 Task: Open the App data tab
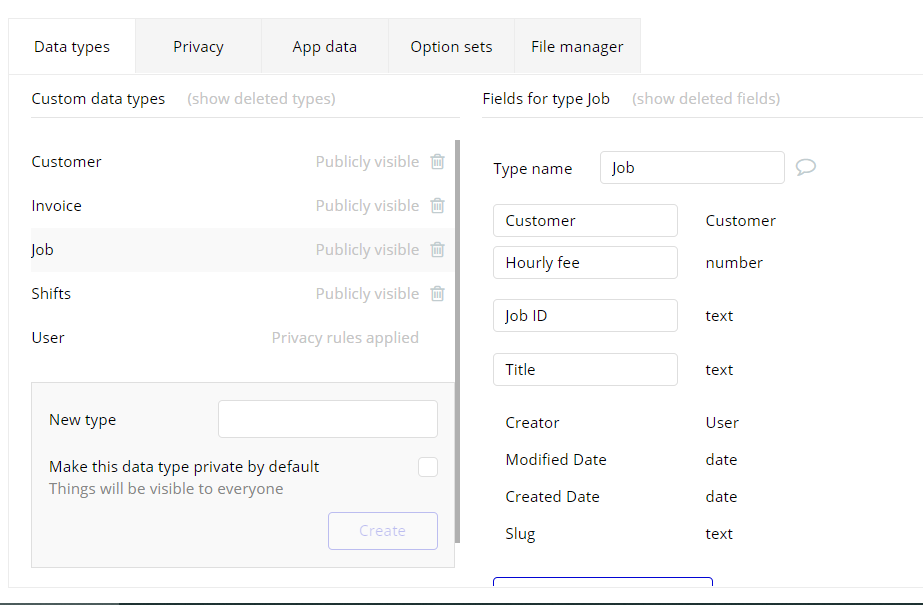(324, 47)
